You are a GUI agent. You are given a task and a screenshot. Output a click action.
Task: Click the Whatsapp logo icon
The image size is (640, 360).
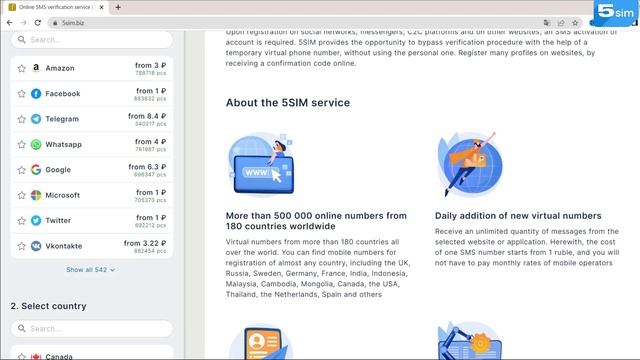(36, 144)
